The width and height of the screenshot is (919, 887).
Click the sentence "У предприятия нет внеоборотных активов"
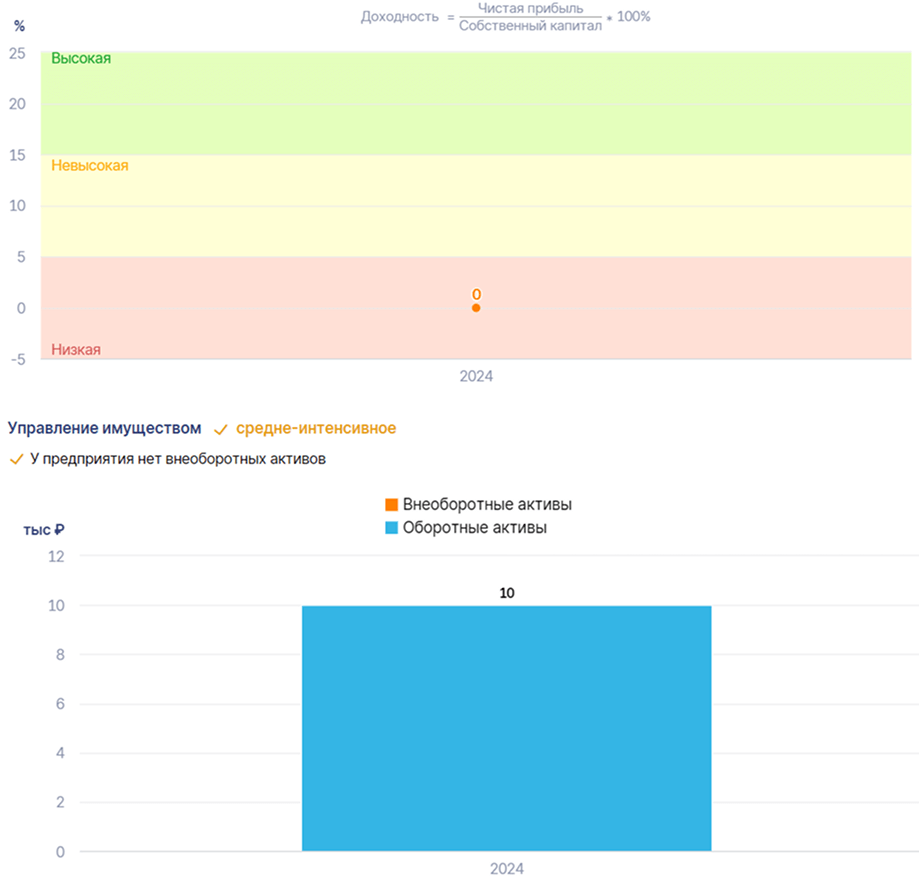click(x=178, y=459)
